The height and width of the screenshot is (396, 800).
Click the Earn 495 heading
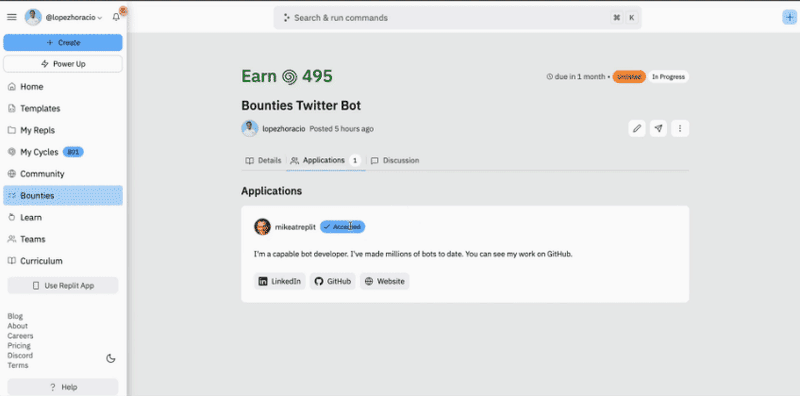click(x=287, y=77)
